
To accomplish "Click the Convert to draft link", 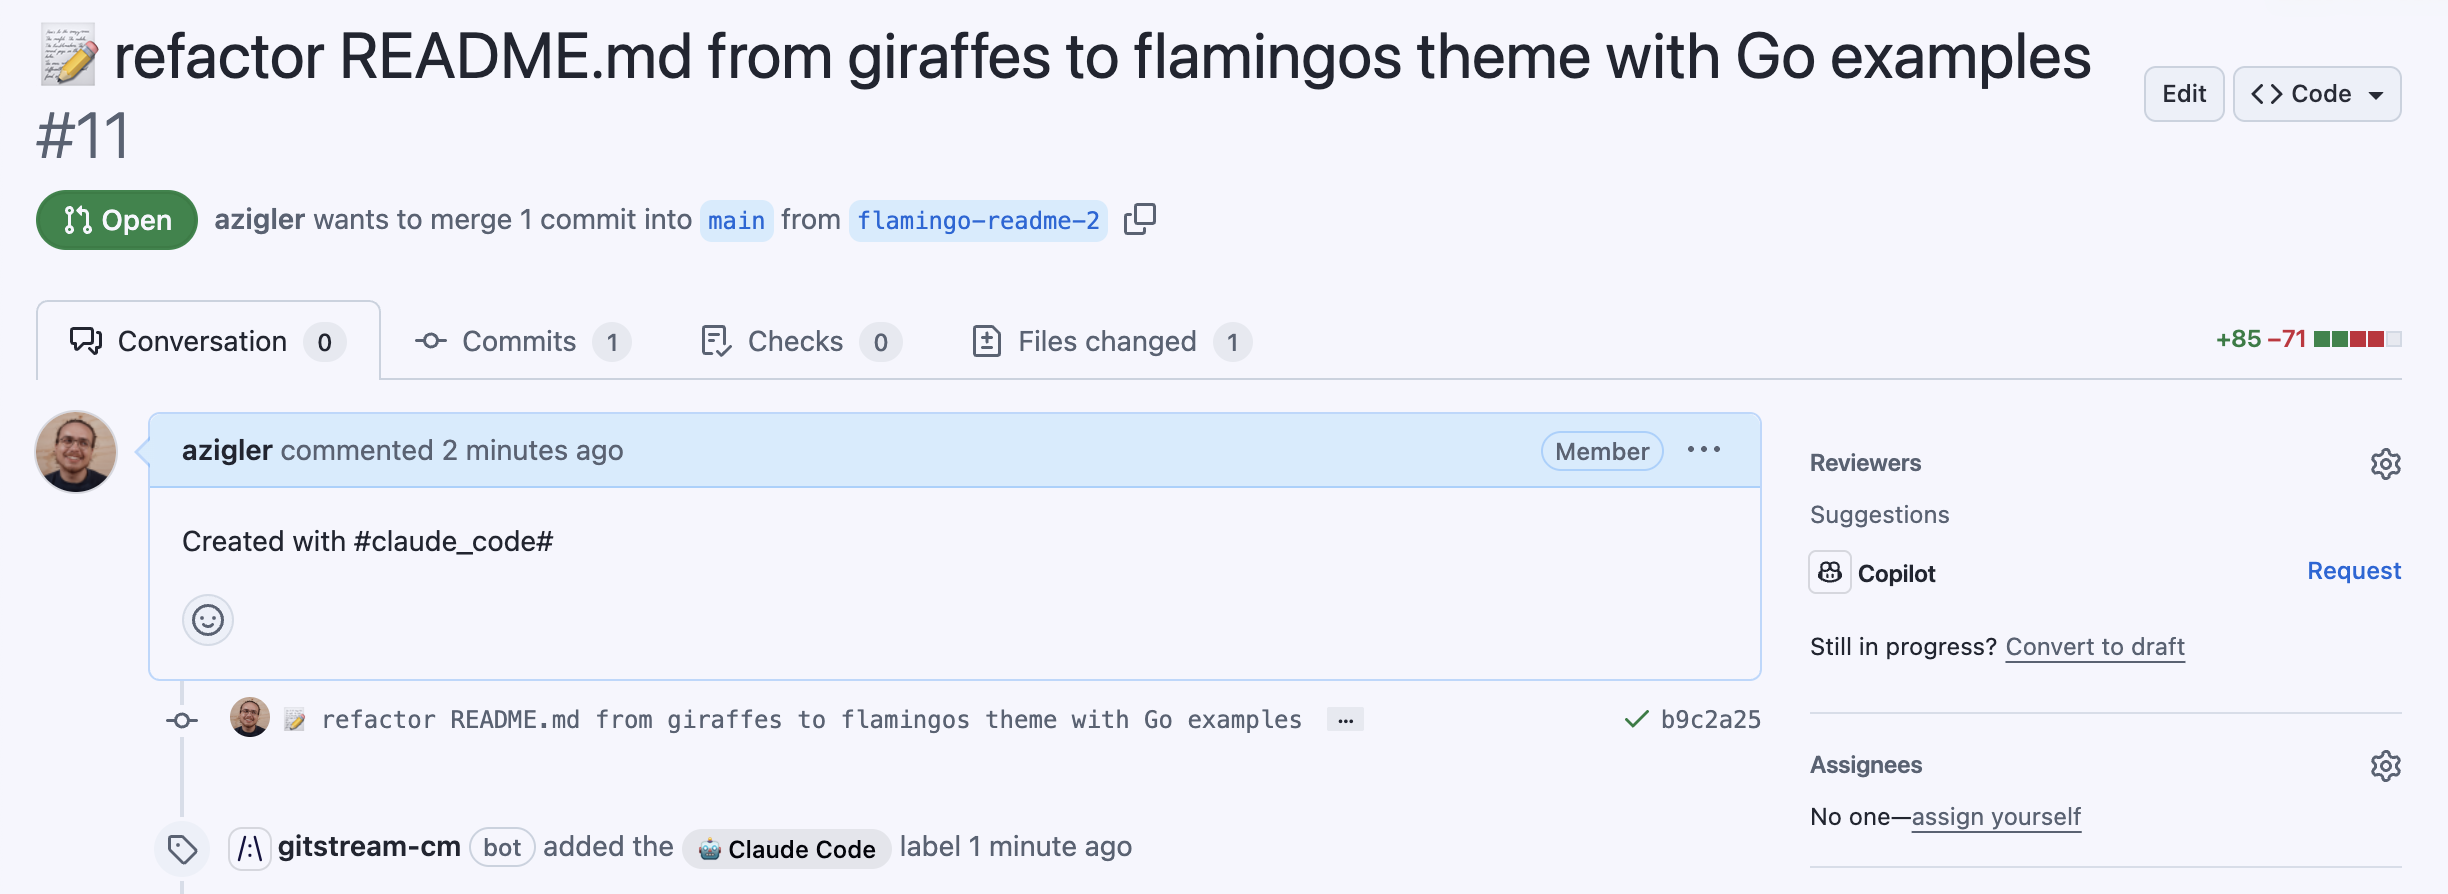I will 2094,647.
